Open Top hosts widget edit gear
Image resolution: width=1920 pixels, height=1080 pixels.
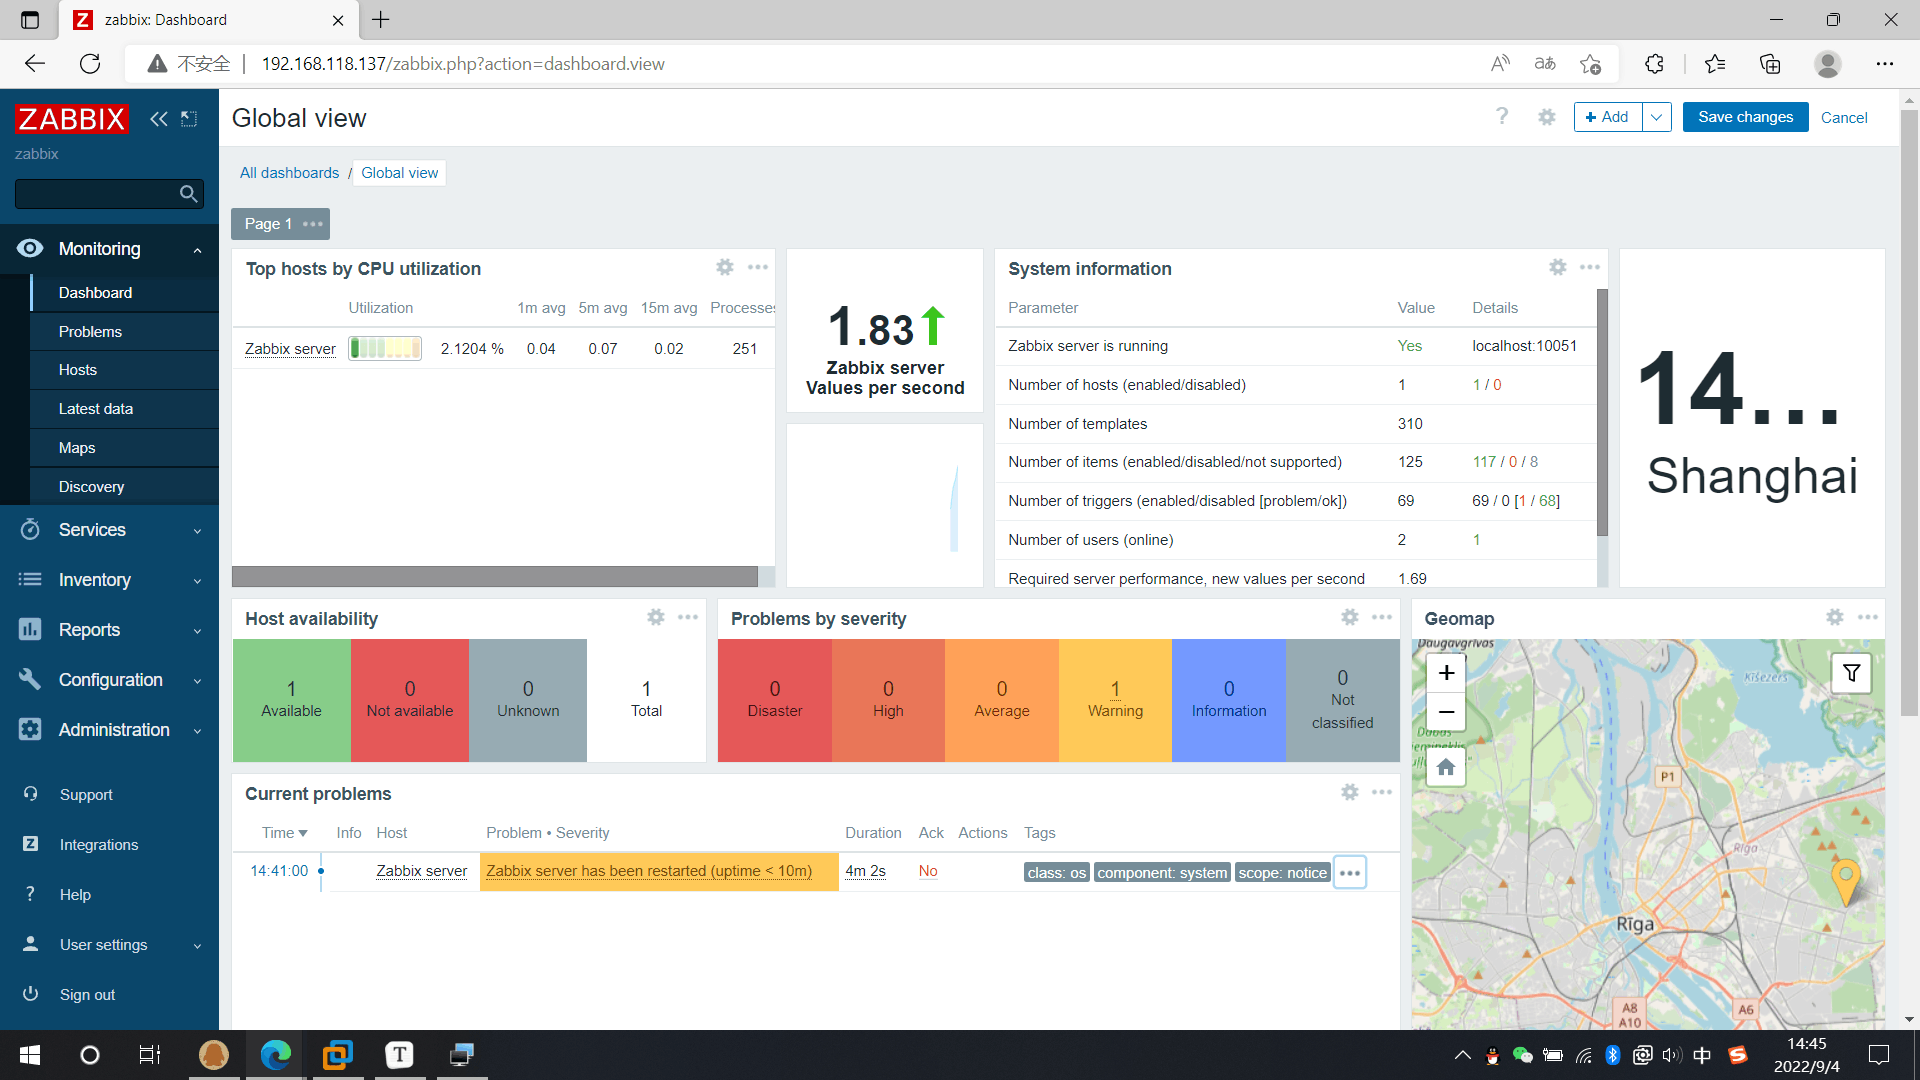pyautogui.click(x=725, y=267)
